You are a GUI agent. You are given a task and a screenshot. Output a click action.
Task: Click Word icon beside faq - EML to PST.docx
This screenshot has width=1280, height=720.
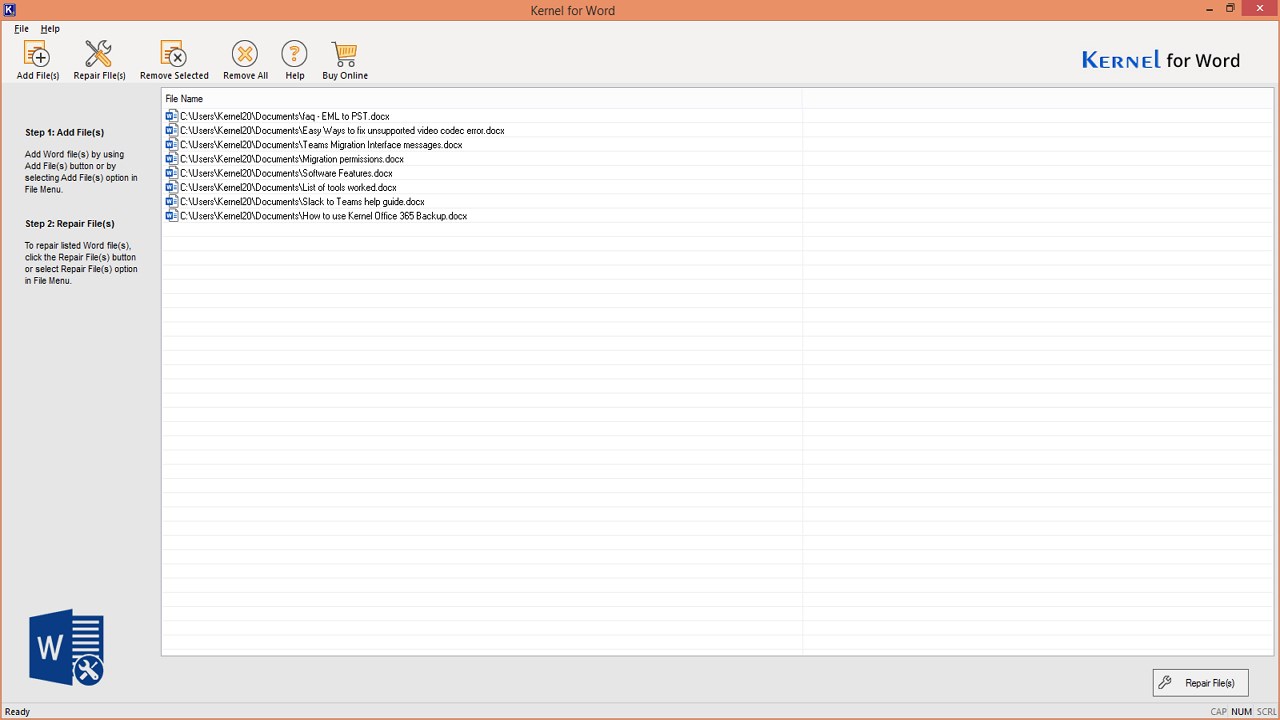[x=171, y=116]
